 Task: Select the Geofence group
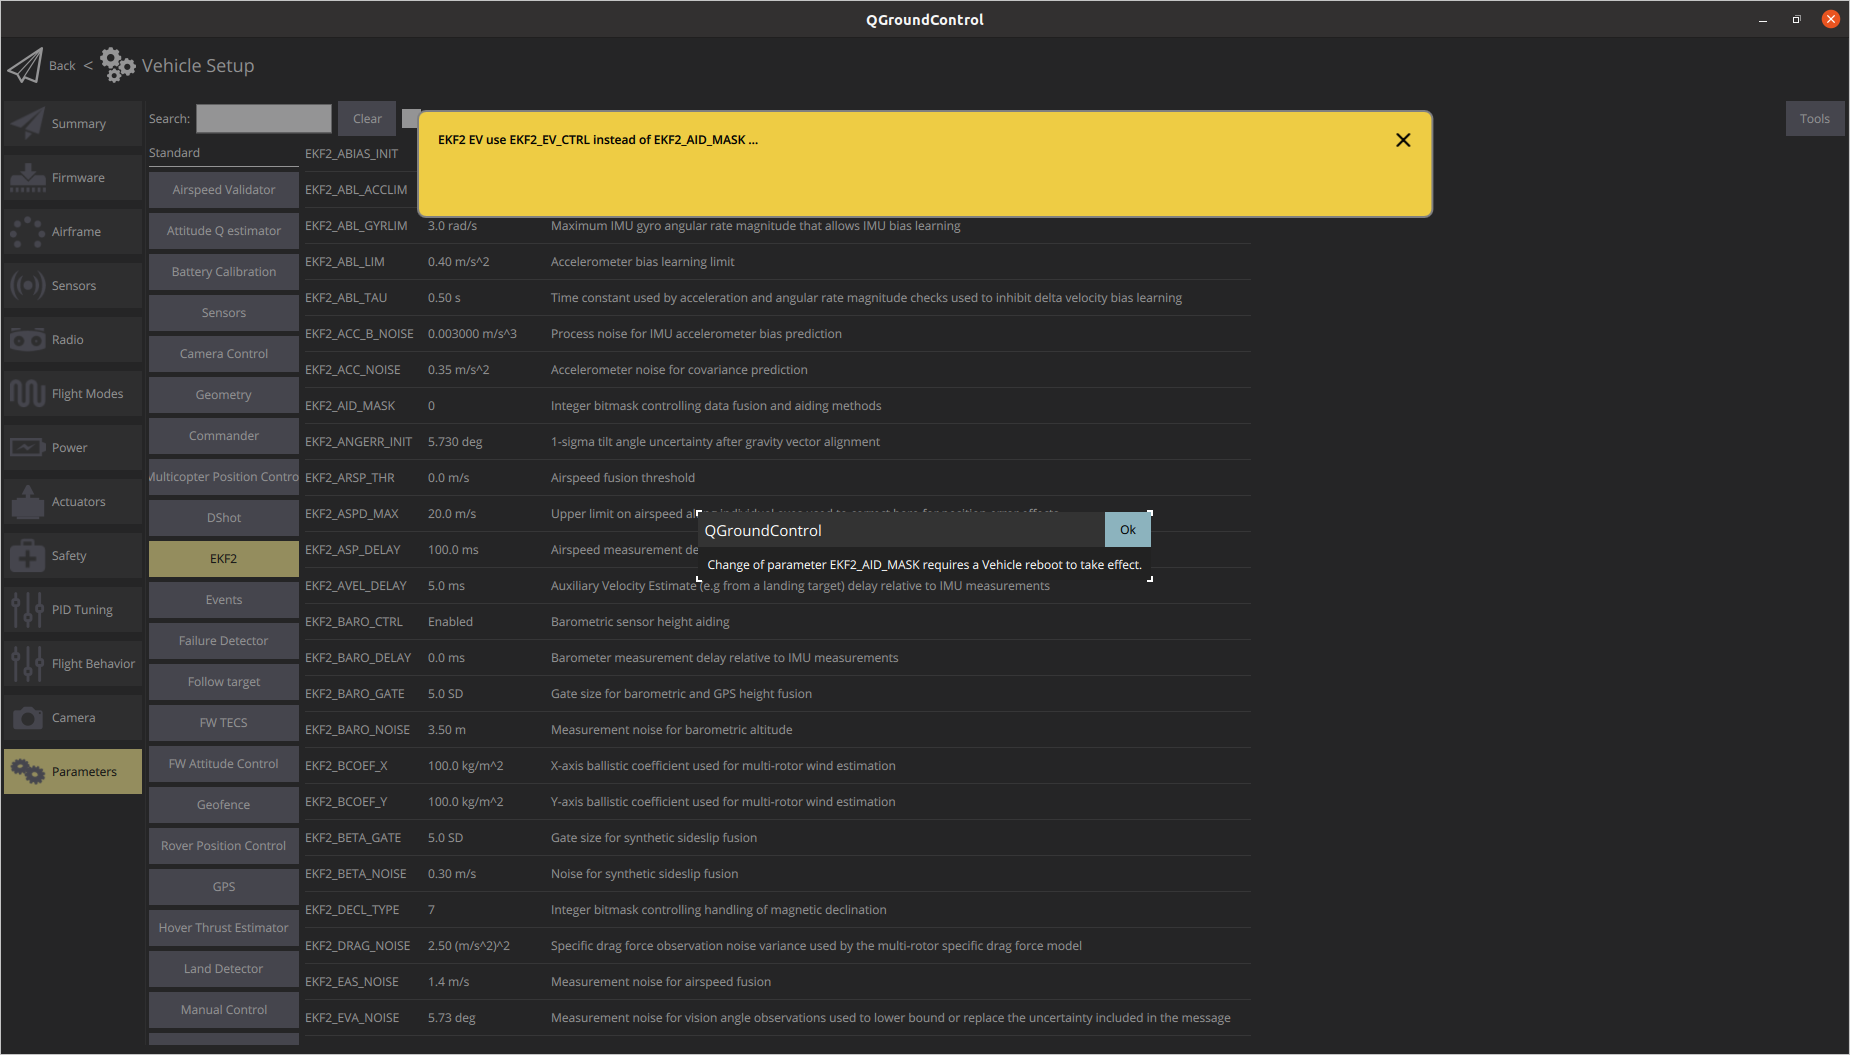[x=224, y=805]
